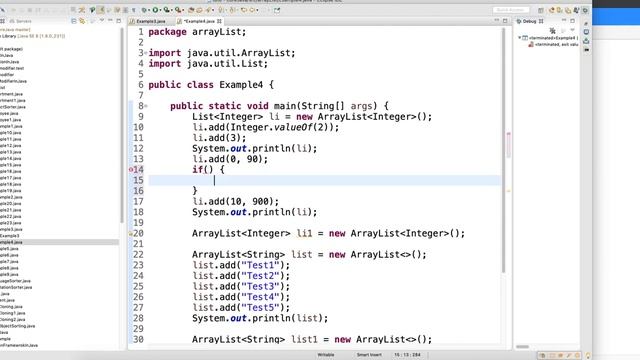This screenshot has height=360, width=640.
Task: Open the package explorer view menu chevron
Action: [102, 20]
